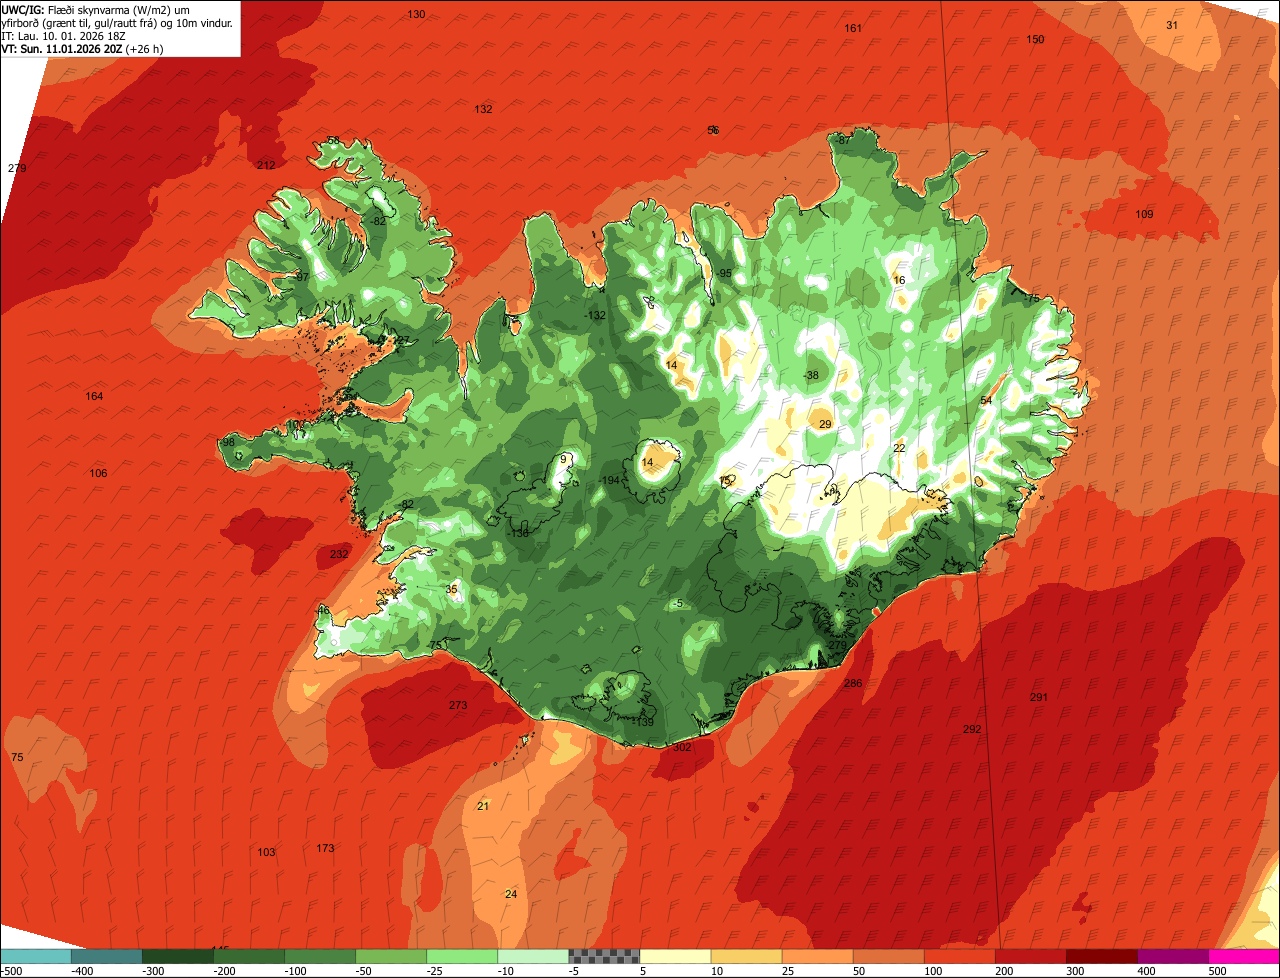Click legend color between 300 and 400
This screenshot has width=1280, height=978.
coord(1101,956)
